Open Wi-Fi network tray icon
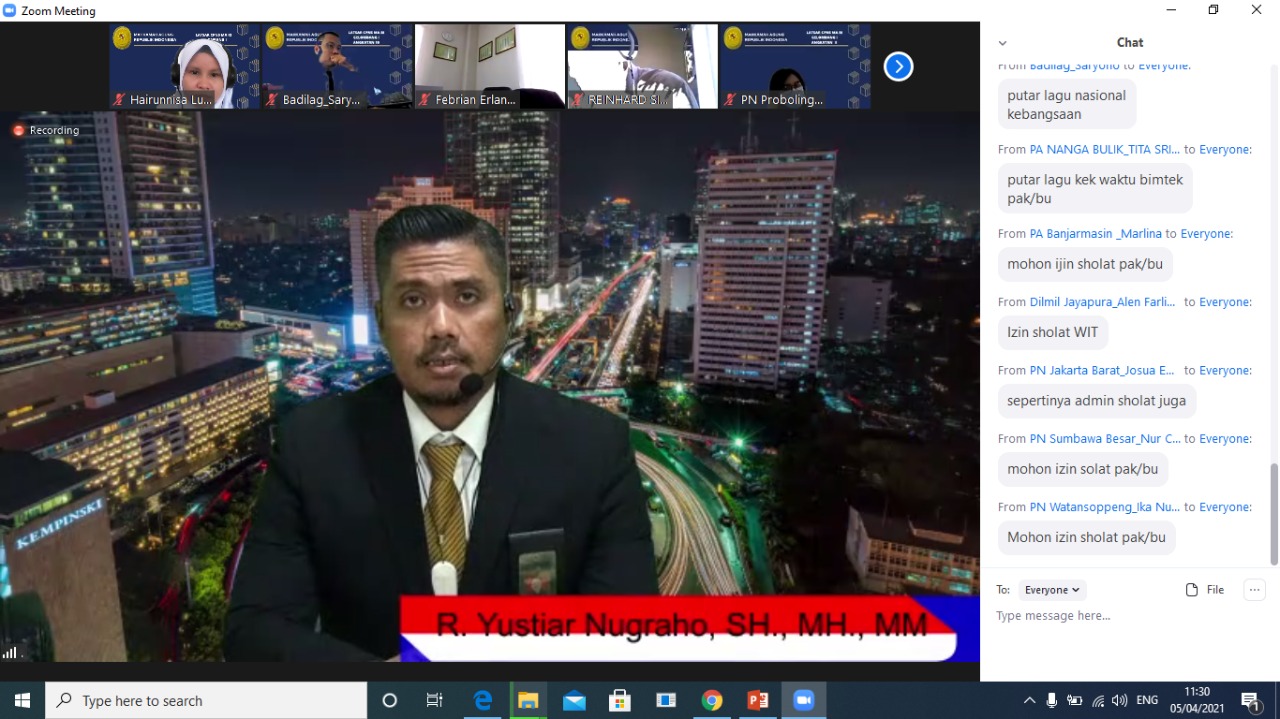This screenshot has width=1280, height=719. pos(1098,700)
